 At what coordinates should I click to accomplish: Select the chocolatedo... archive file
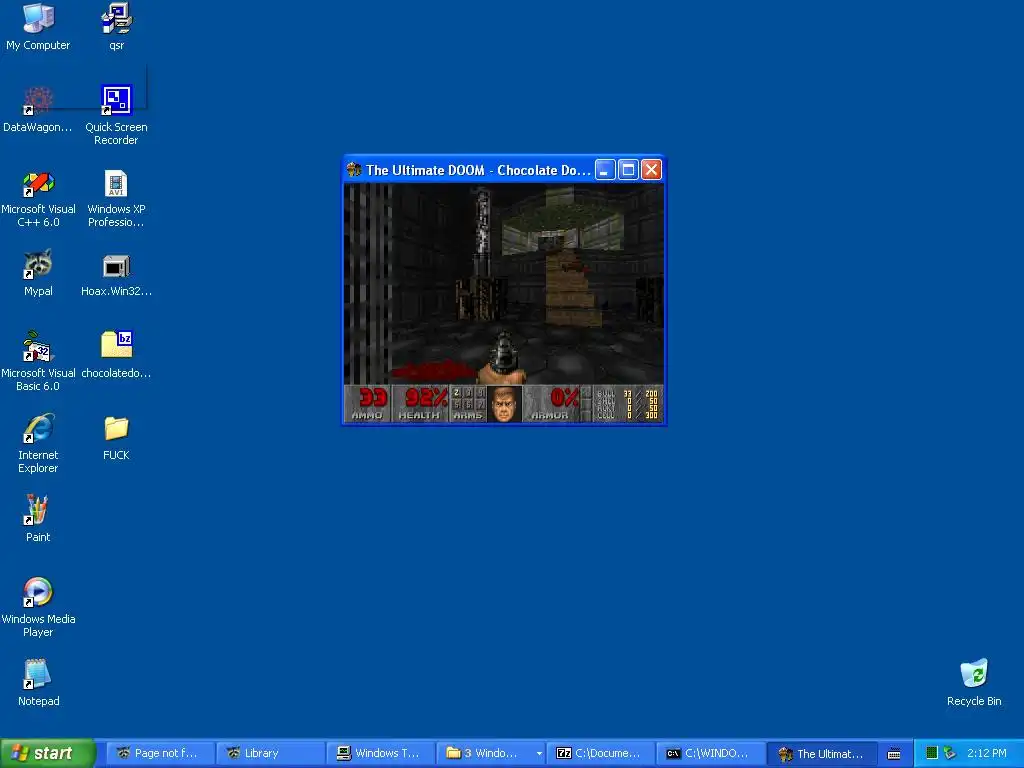116,355
